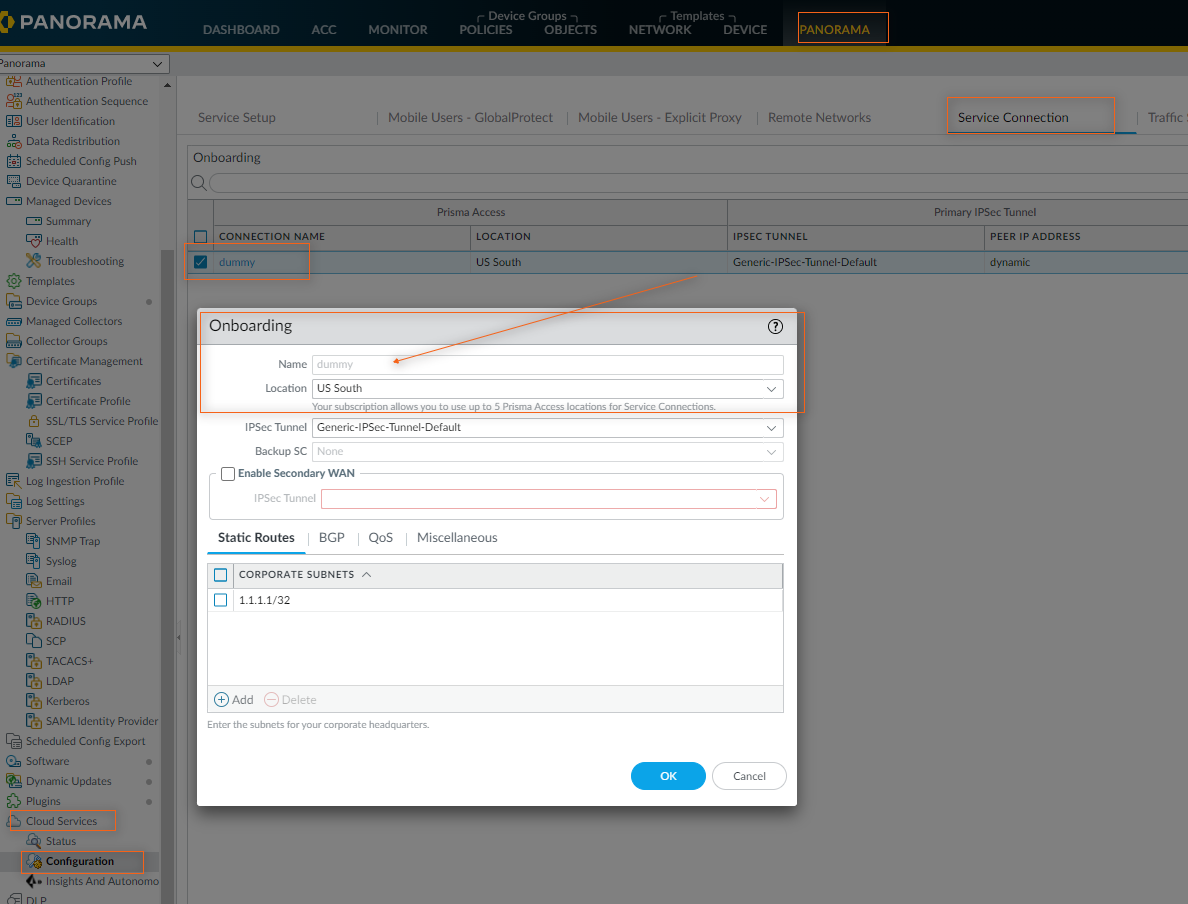
Task: Click the Templates gear icon in sidebar
Action: [x=14, y=281]
